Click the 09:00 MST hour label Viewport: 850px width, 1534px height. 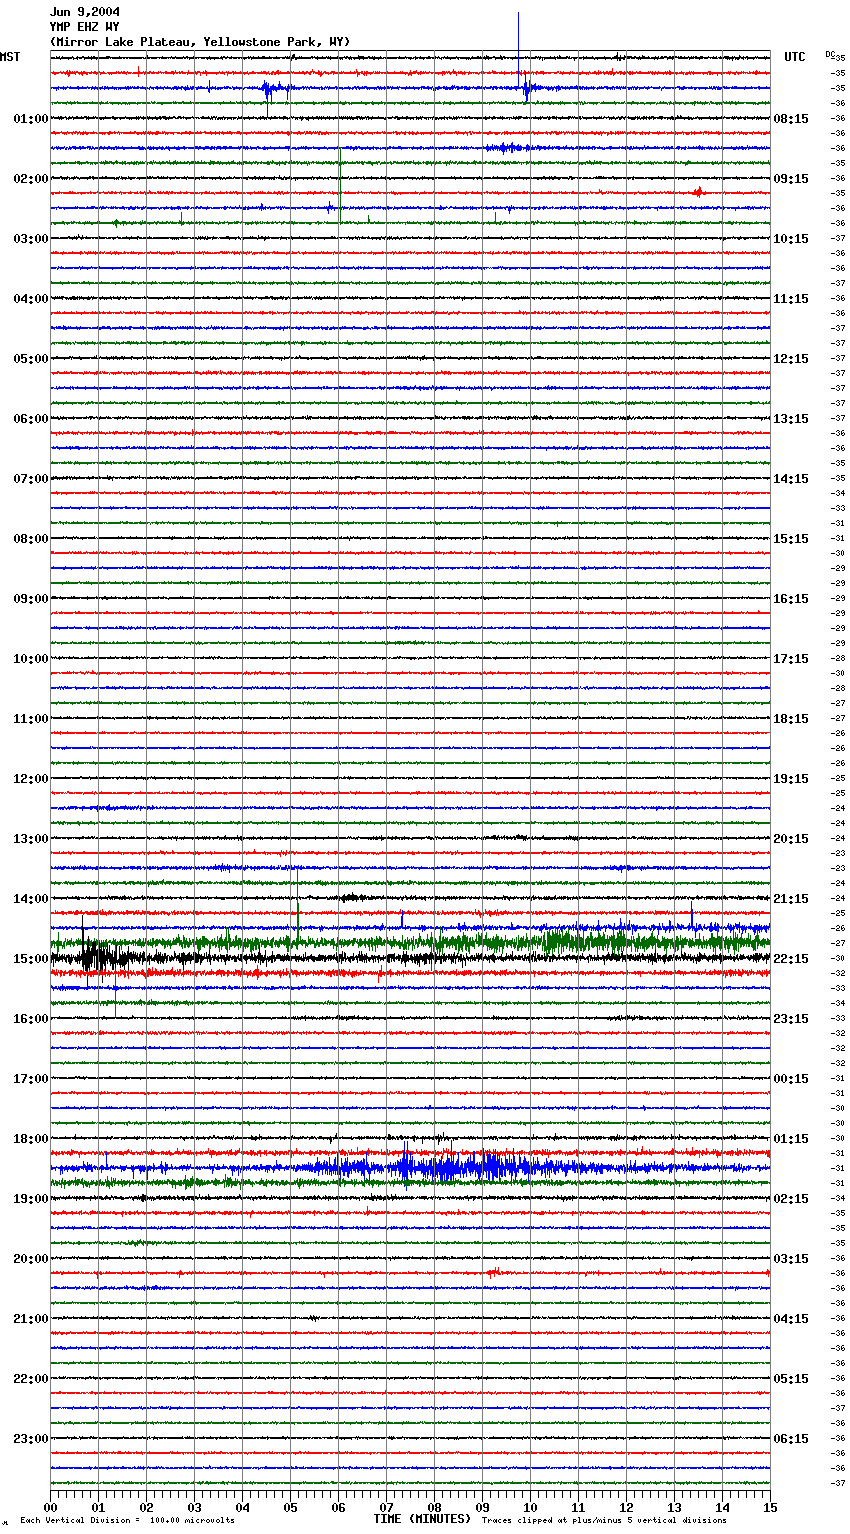31,599
